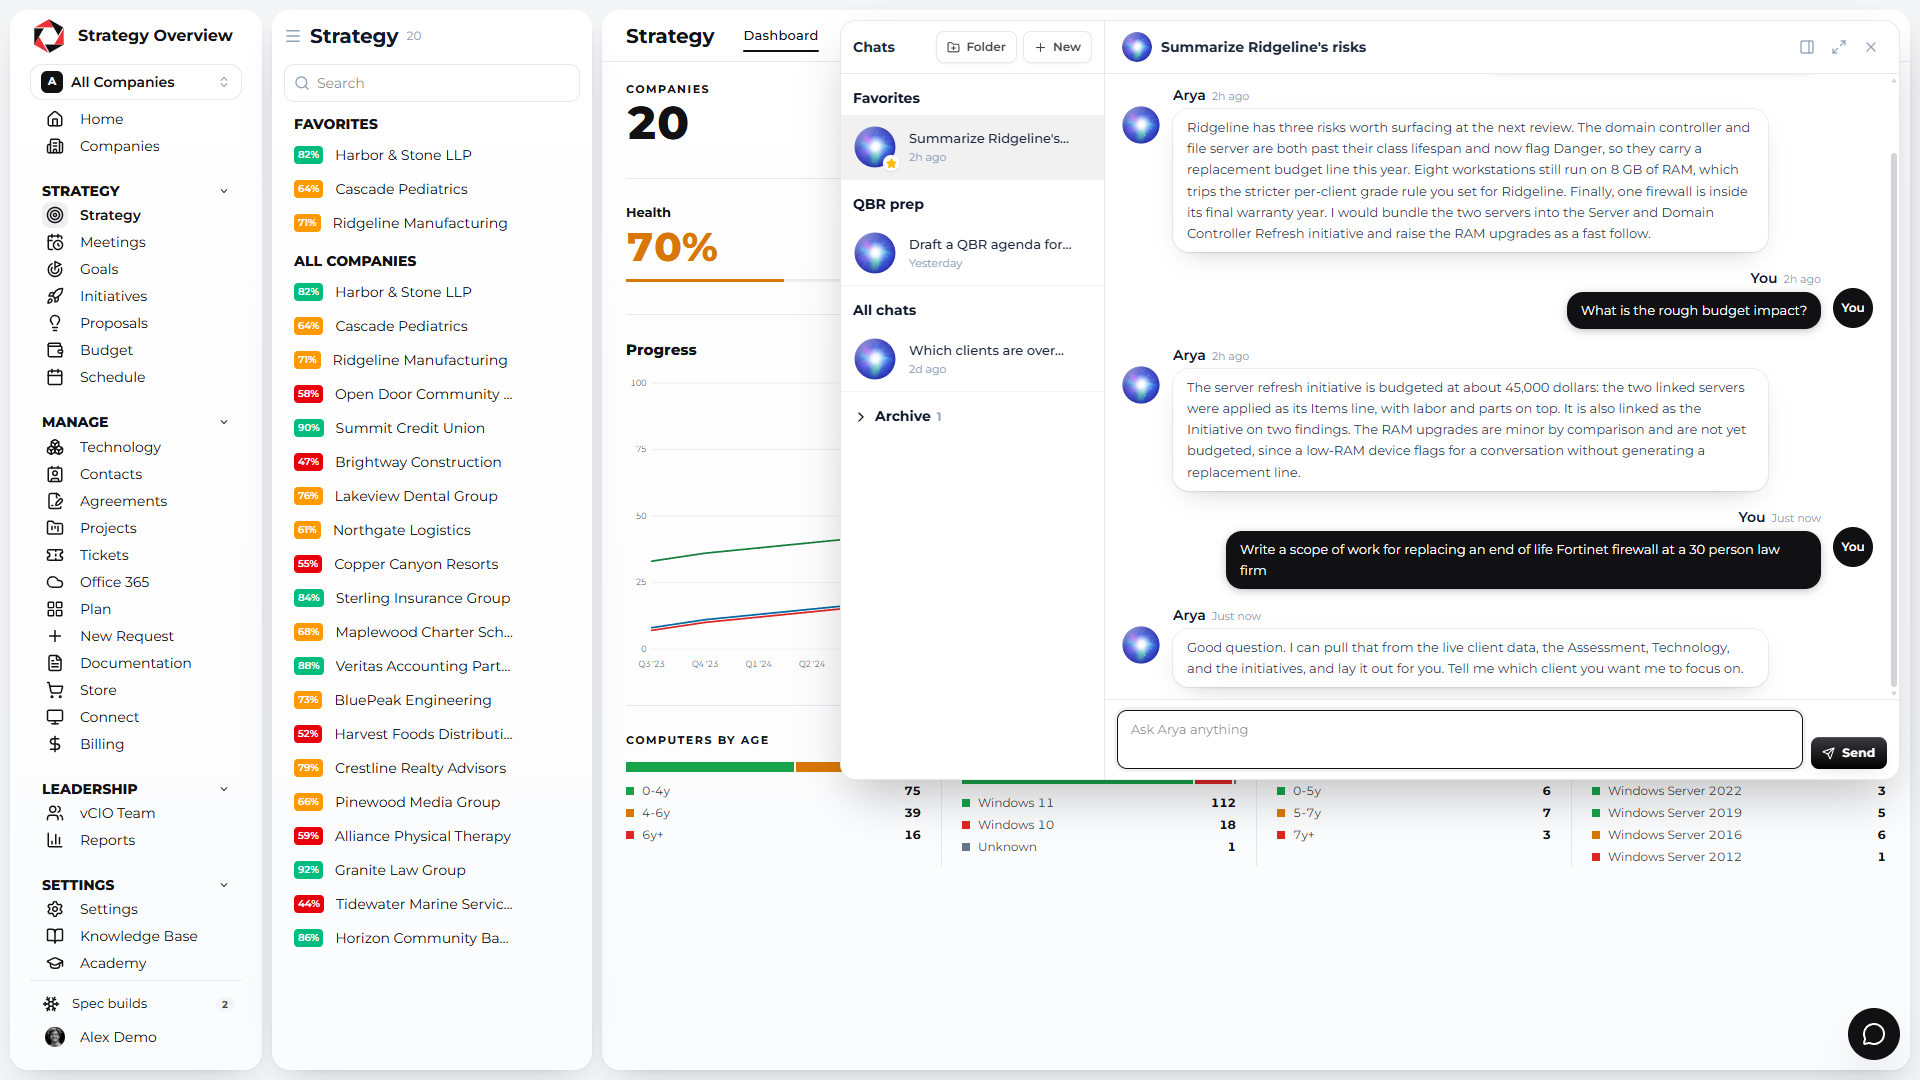Open the Office 365 cloud icon
Screen dimensions: 1920x1080
[x=55, y=582]
